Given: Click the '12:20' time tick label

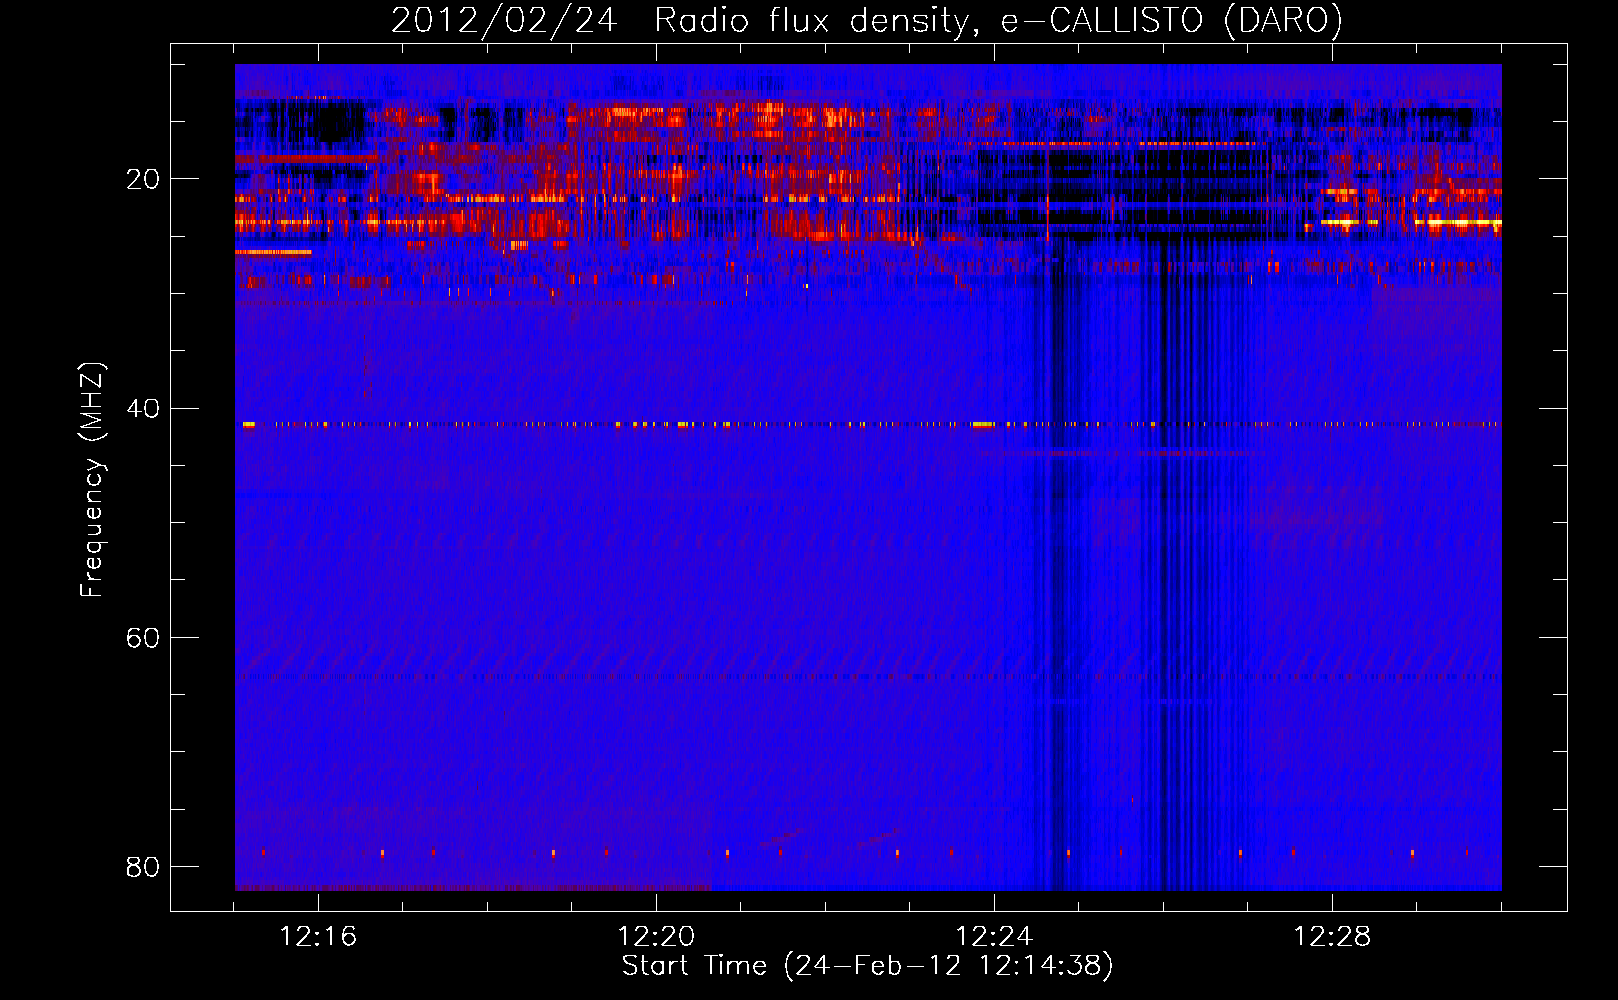Looking at the screenshot, I should (656, 937).
